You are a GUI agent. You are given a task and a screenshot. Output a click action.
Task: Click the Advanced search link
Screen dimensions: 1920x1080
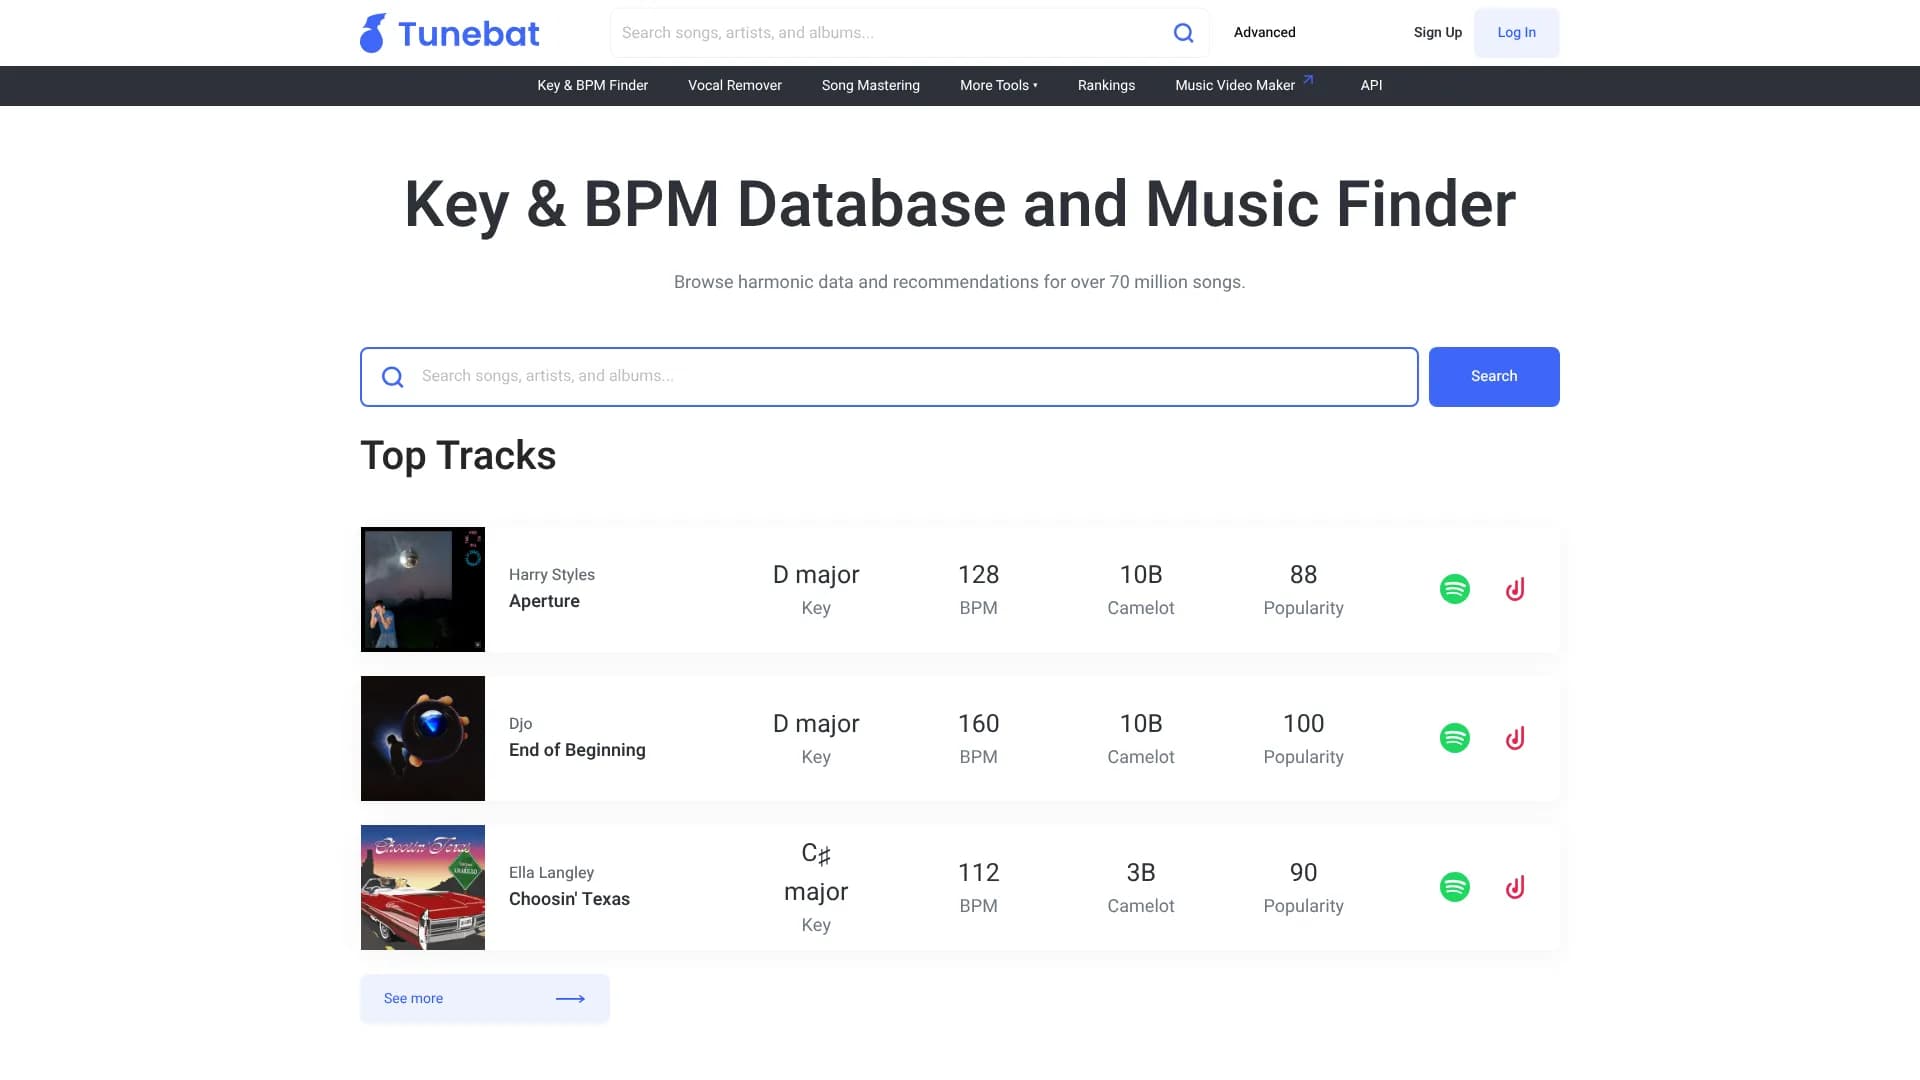click(1265, 33)
